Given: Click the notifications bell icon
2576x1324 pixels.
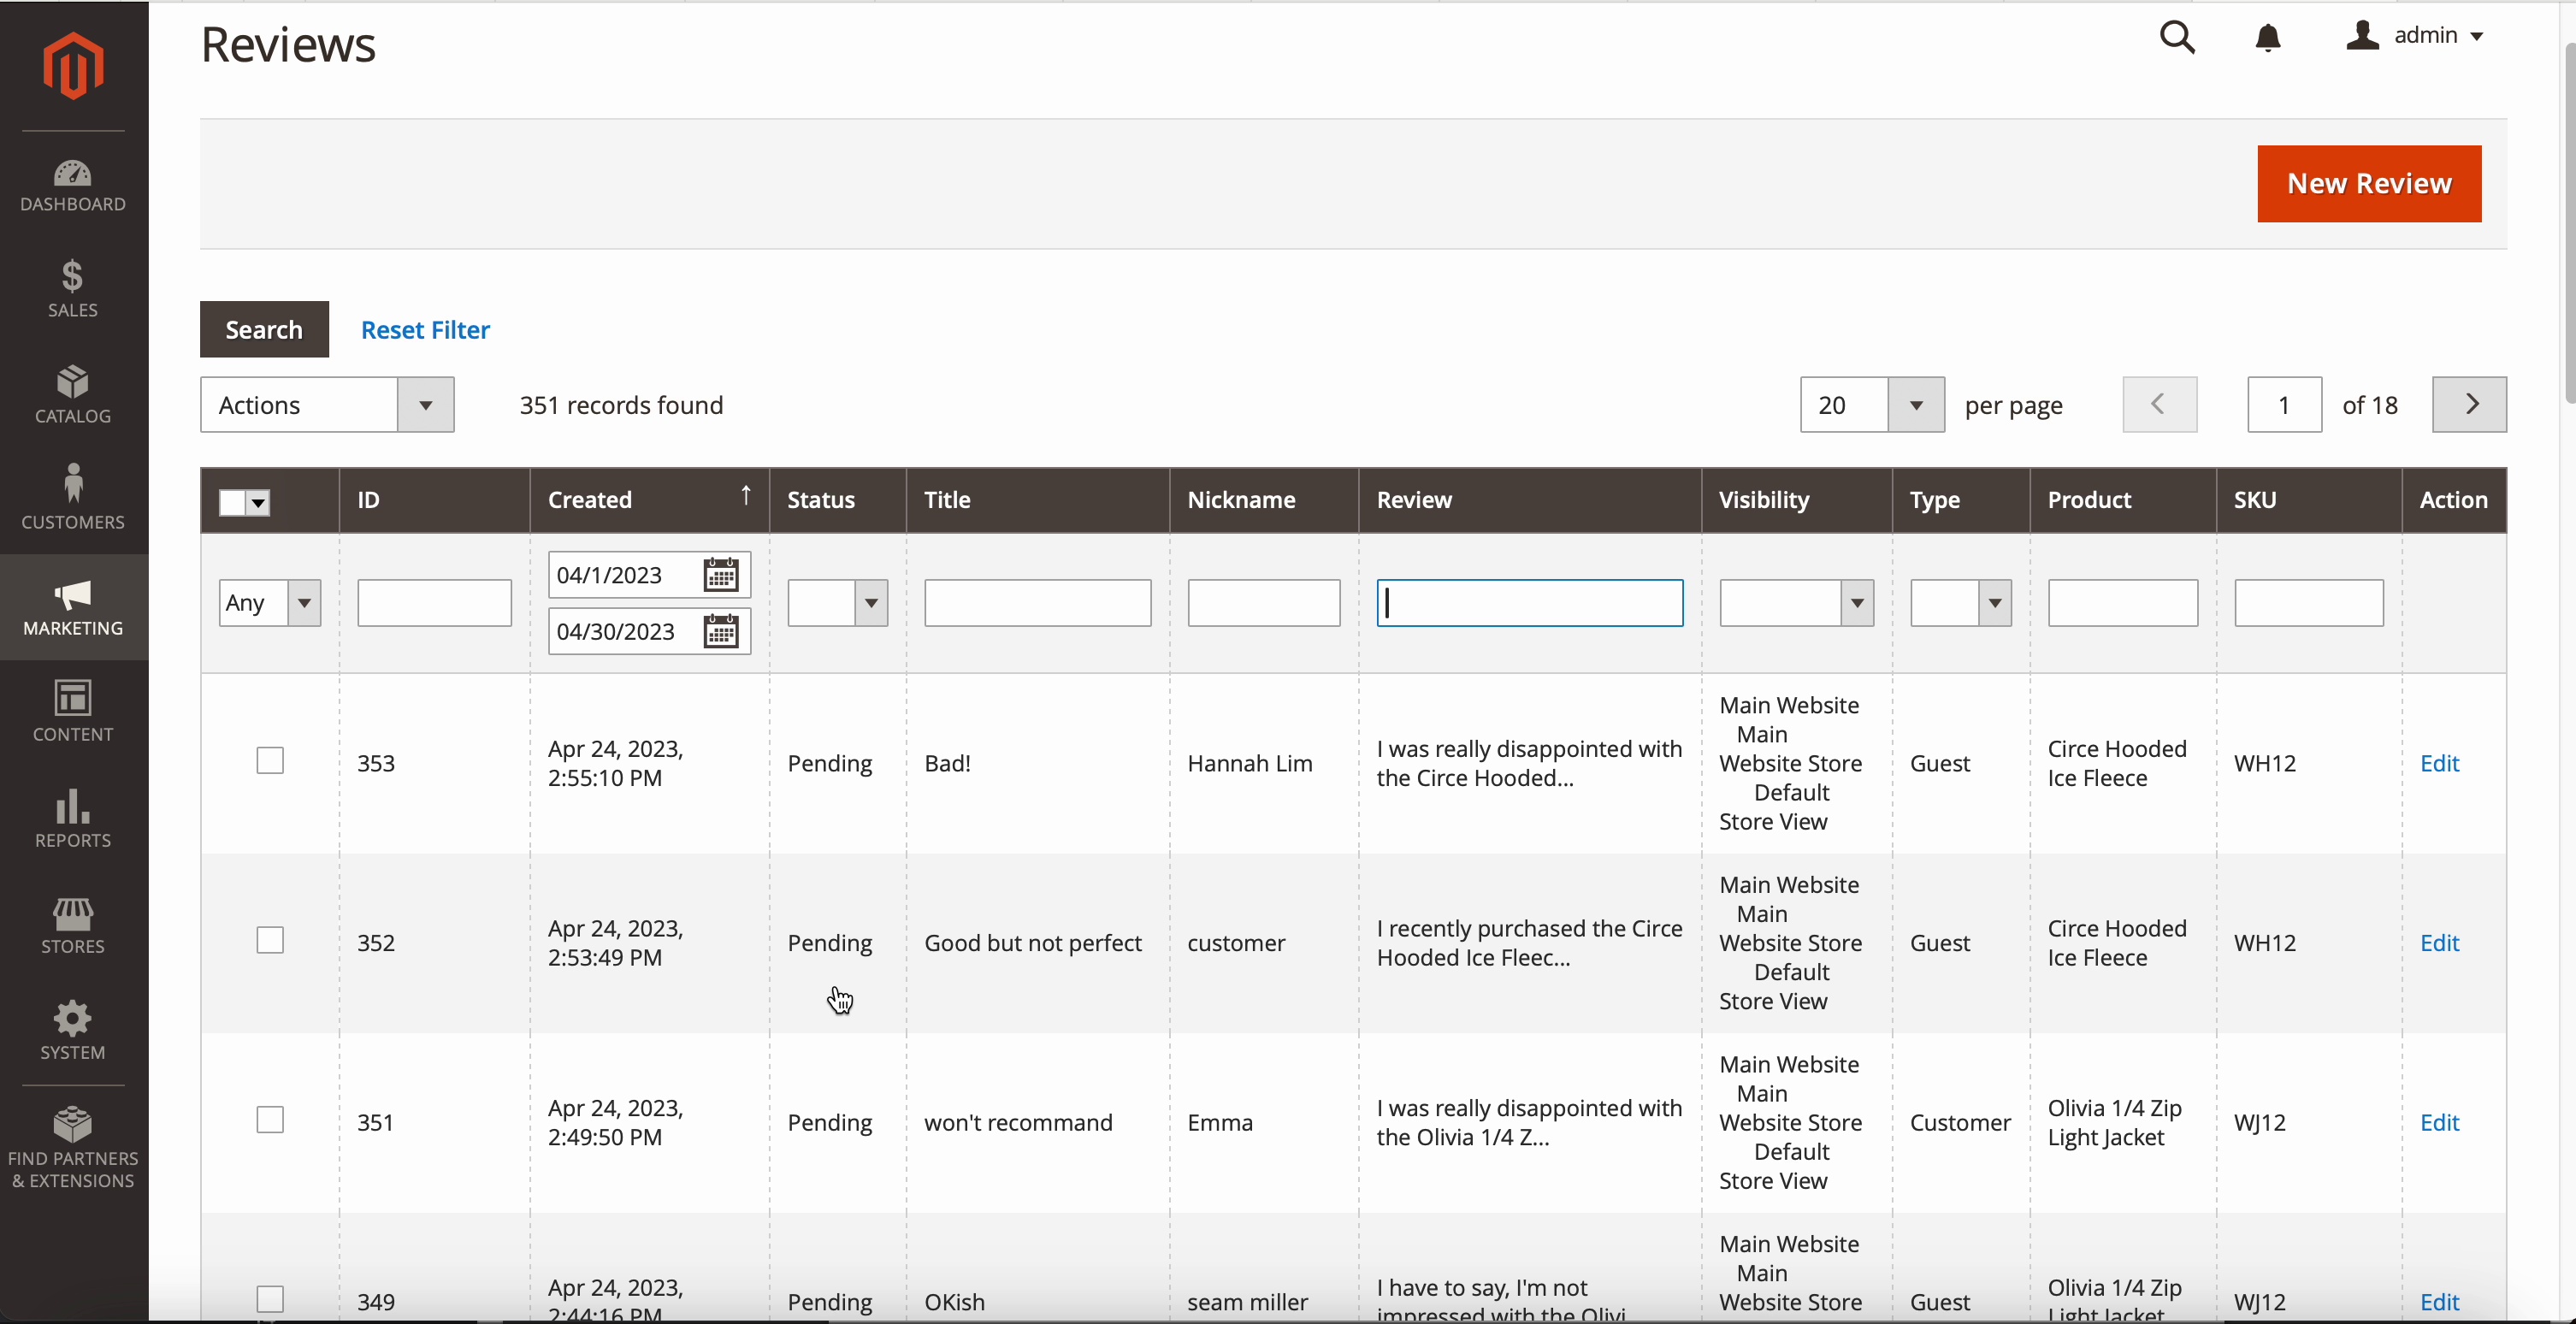Looking at the screenshot, I should pyautogui.click(x=2268, y=38).
